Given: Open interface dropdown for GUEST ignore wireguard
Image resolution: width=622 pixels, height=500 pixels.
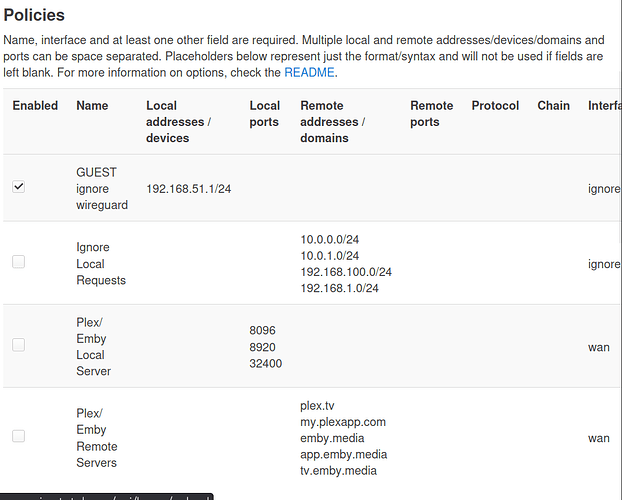Looking at the screenshot, I should pyautogui.click(x=605, y=189).
